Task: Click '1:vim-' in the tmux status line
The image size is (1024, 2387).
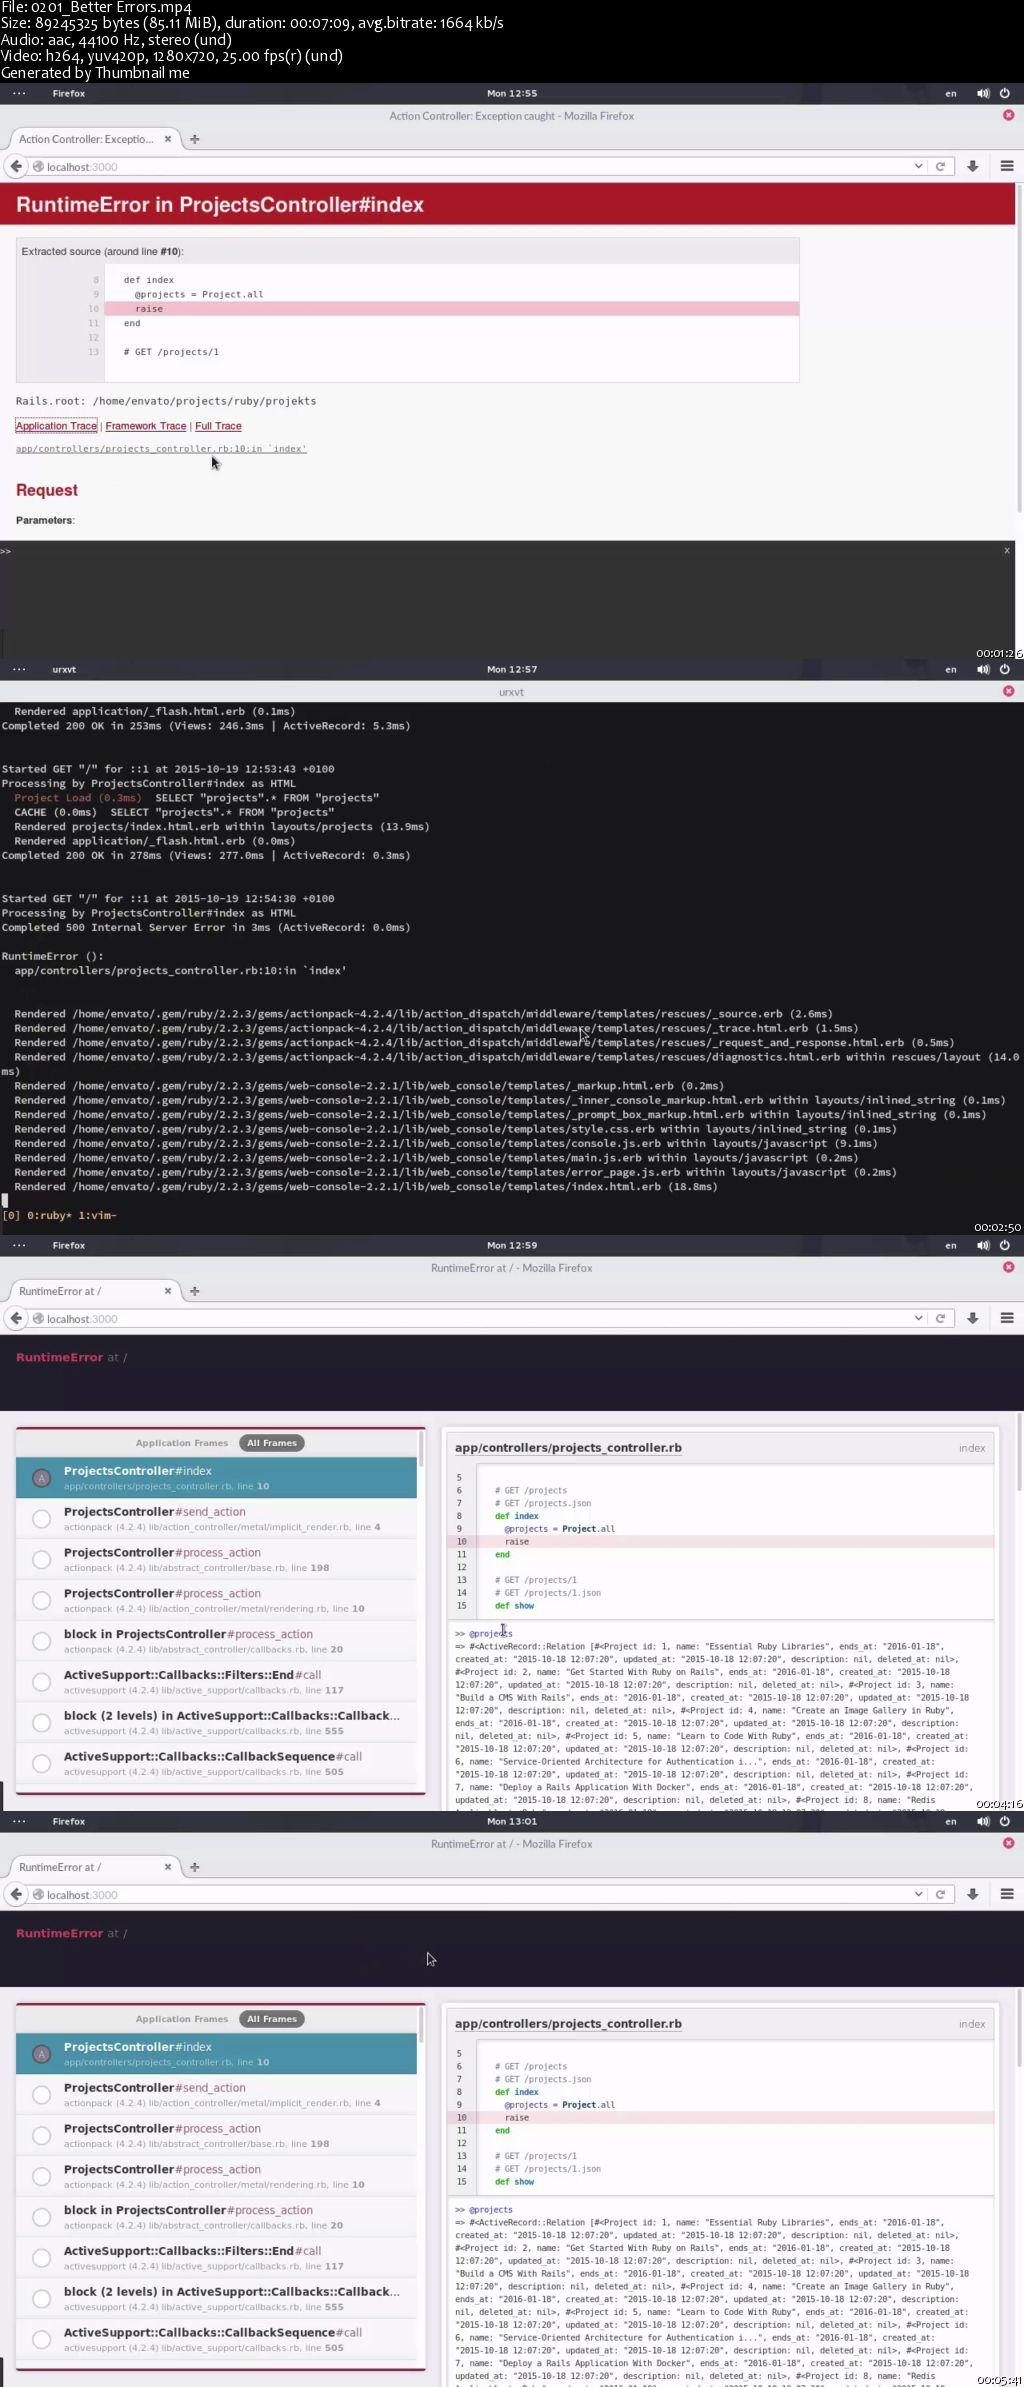Action: [97, 1215]
